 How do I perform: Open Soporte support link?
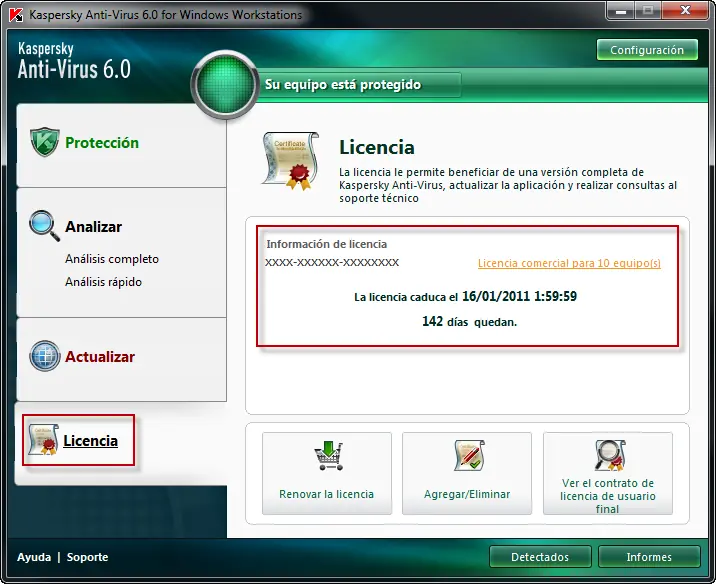(88, 557)
